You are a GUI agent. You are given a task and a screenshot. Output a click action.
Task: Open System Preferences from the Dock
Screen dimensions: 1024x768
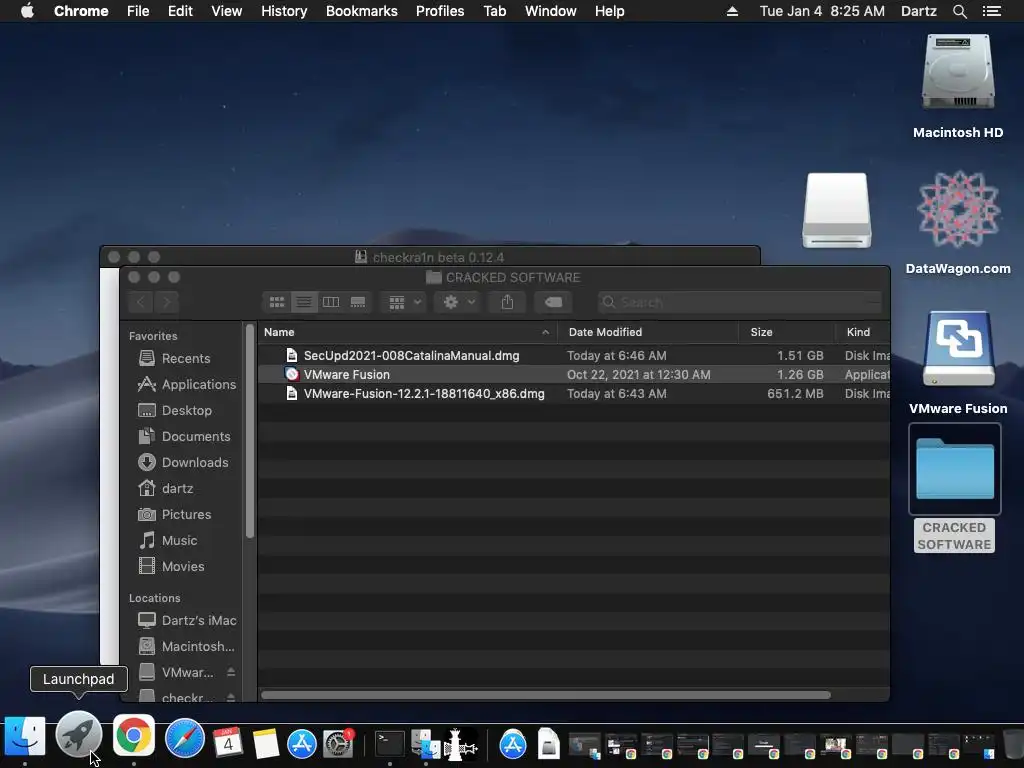[339, 743]
